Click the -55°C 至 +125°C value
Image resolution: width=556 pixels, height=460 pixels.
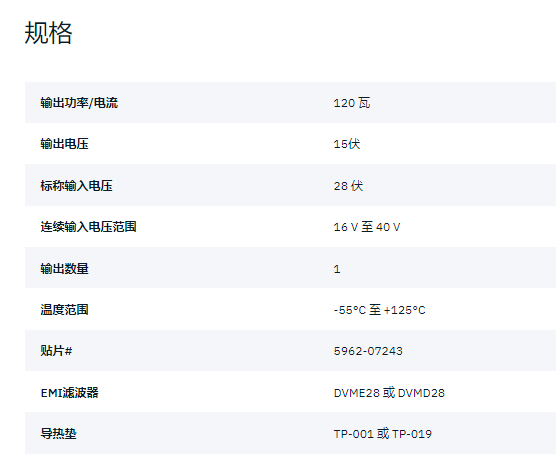379,310
